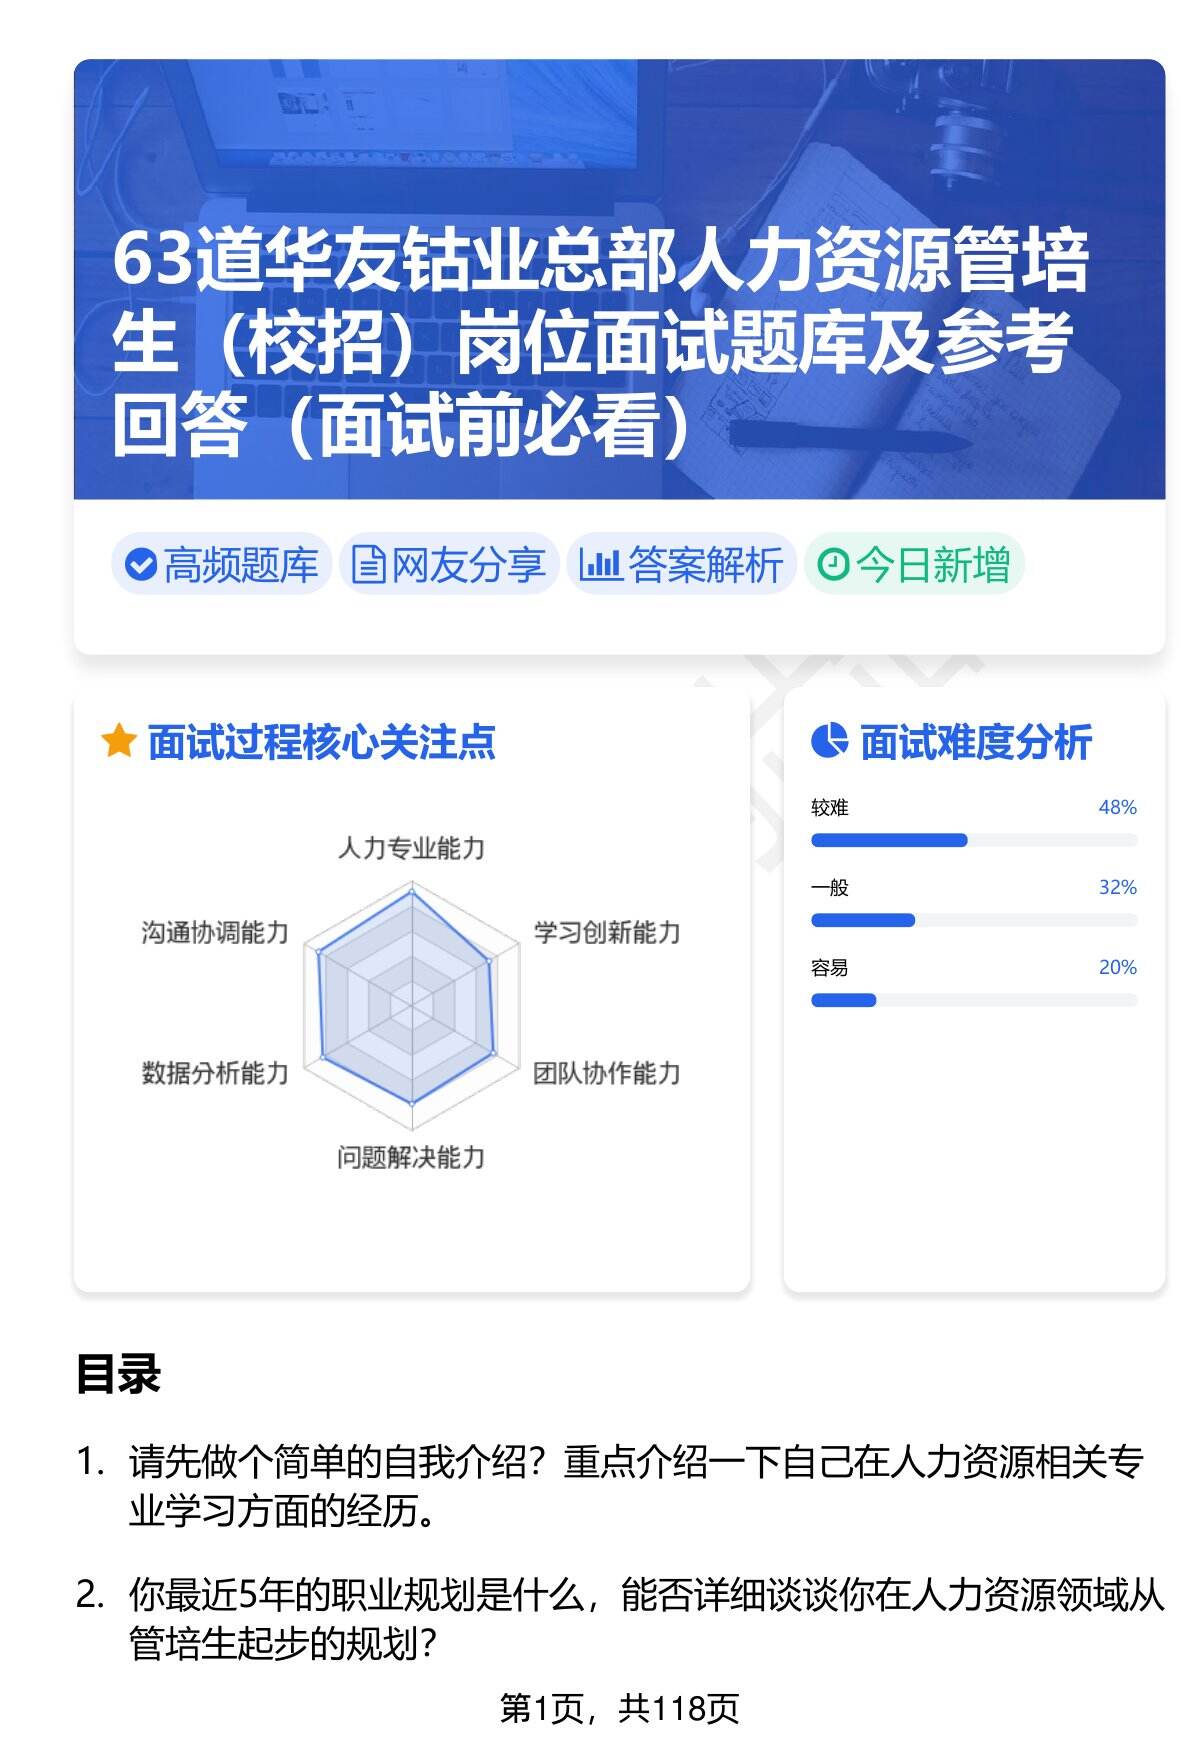This screenshot has height=1755, width=1200.
Task: Click the 人力专业能力 radar chart label
Action: point(411,849)
